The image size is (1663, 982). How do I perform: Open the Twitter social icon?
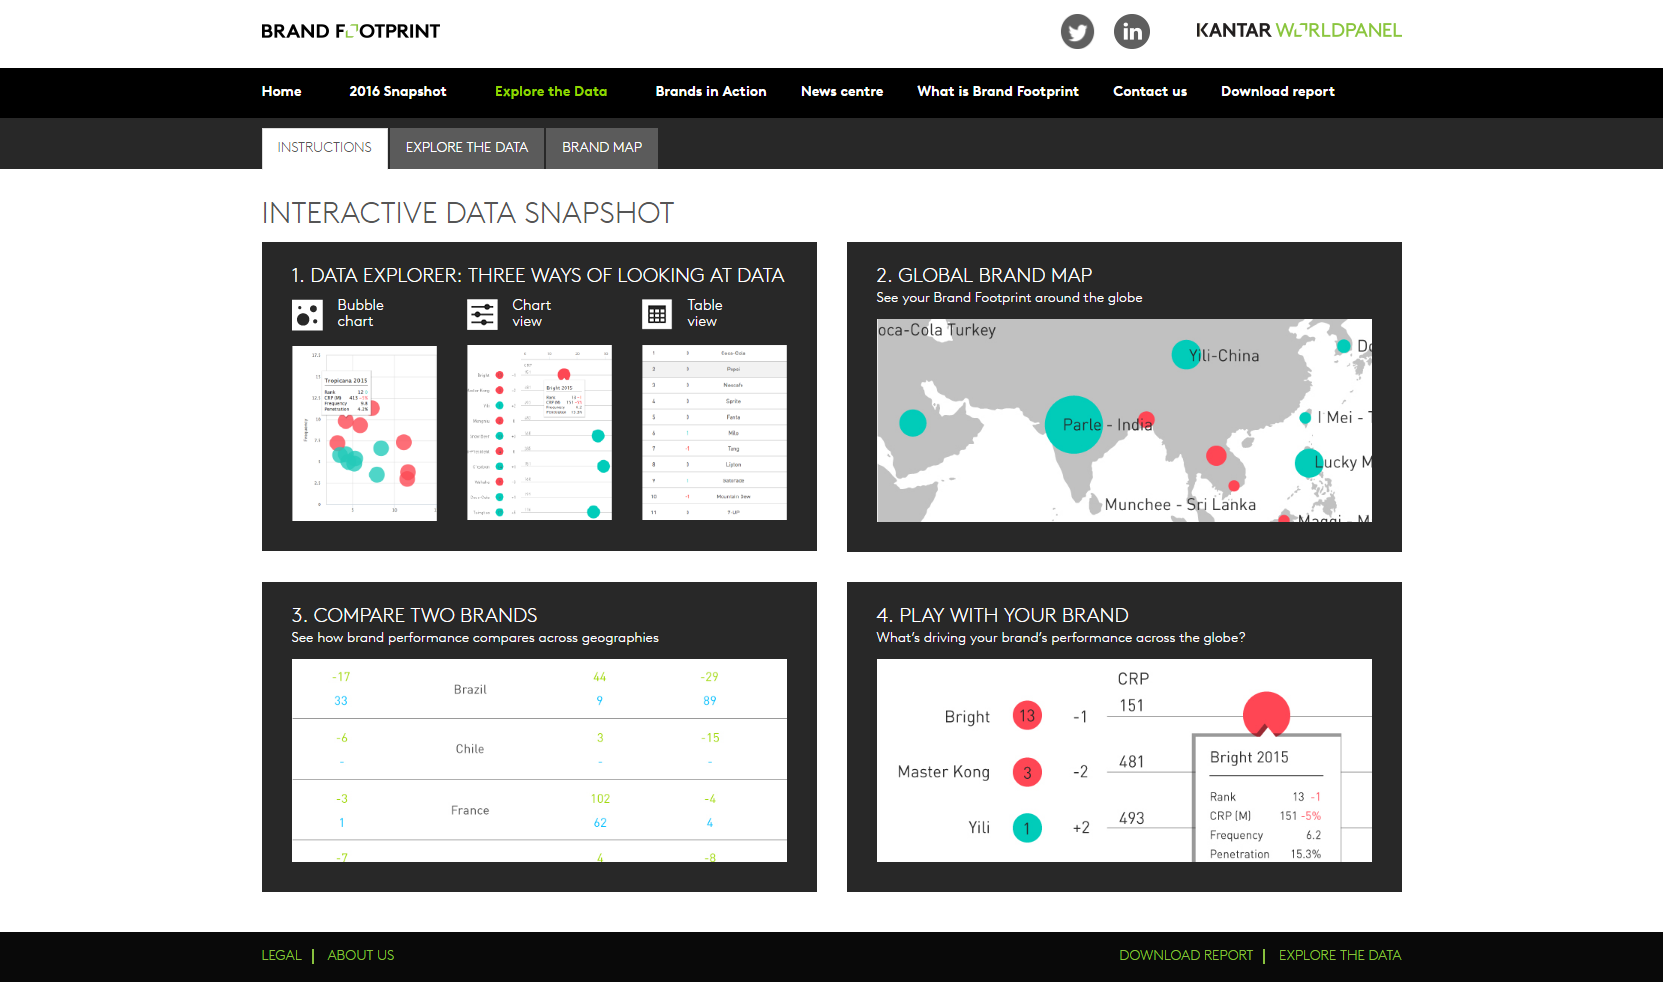1077,31
